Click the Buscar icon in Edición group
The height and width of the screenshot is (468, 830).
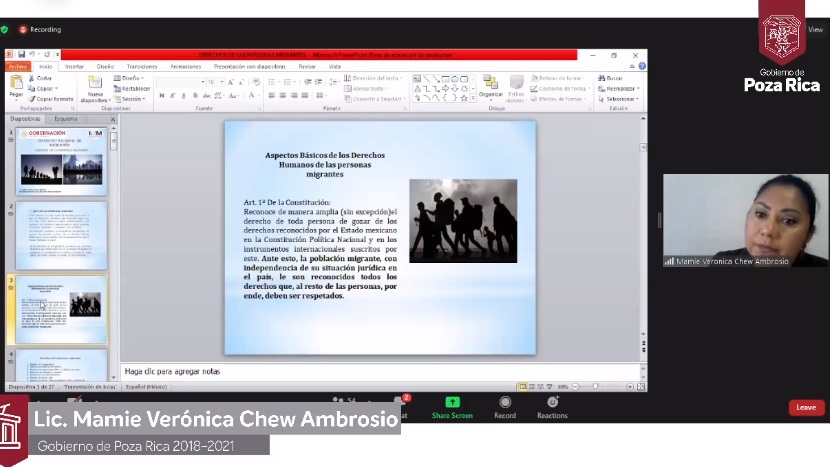click(612, 78)
